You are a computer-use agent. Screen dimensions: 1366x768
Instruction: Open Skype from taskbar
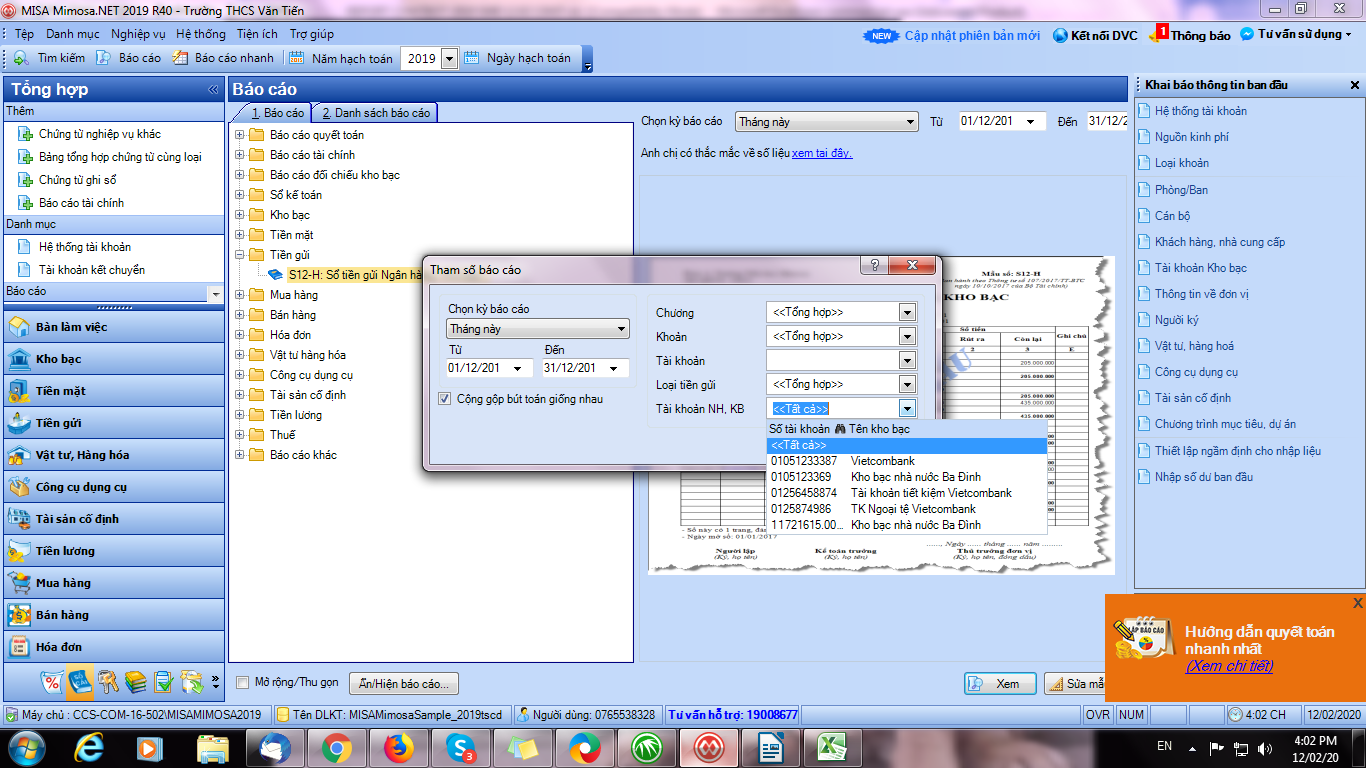pos(461,748)
